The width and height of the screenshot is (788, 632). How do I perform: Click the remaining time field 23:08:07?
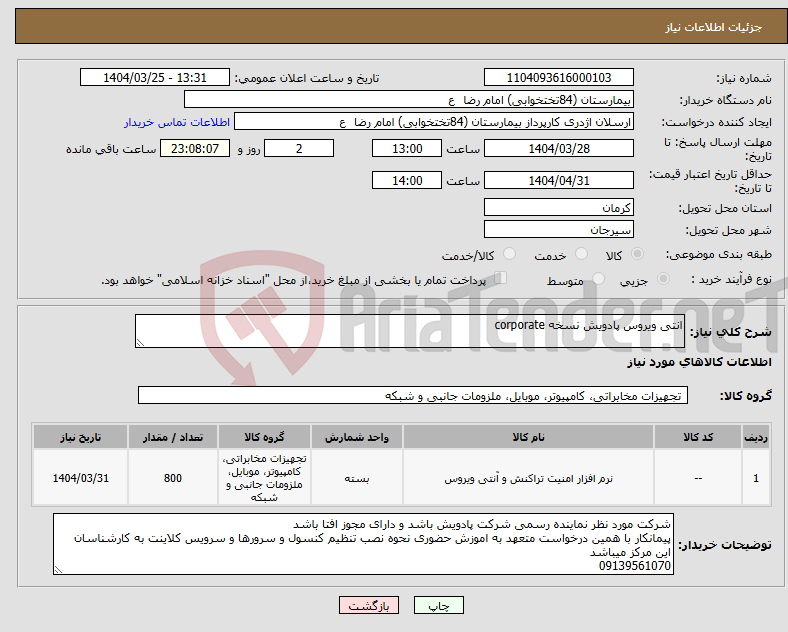[195, 148]
